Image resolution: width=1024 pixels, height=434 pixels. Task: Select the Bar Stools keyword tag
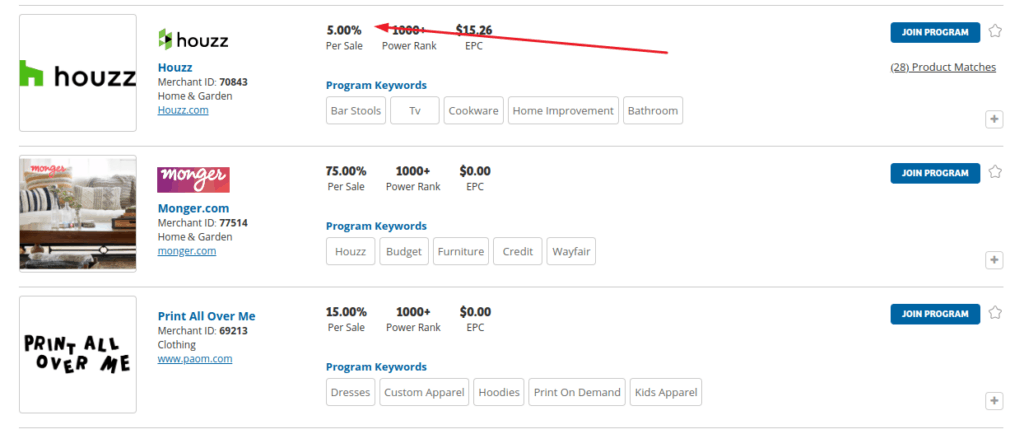356,110
